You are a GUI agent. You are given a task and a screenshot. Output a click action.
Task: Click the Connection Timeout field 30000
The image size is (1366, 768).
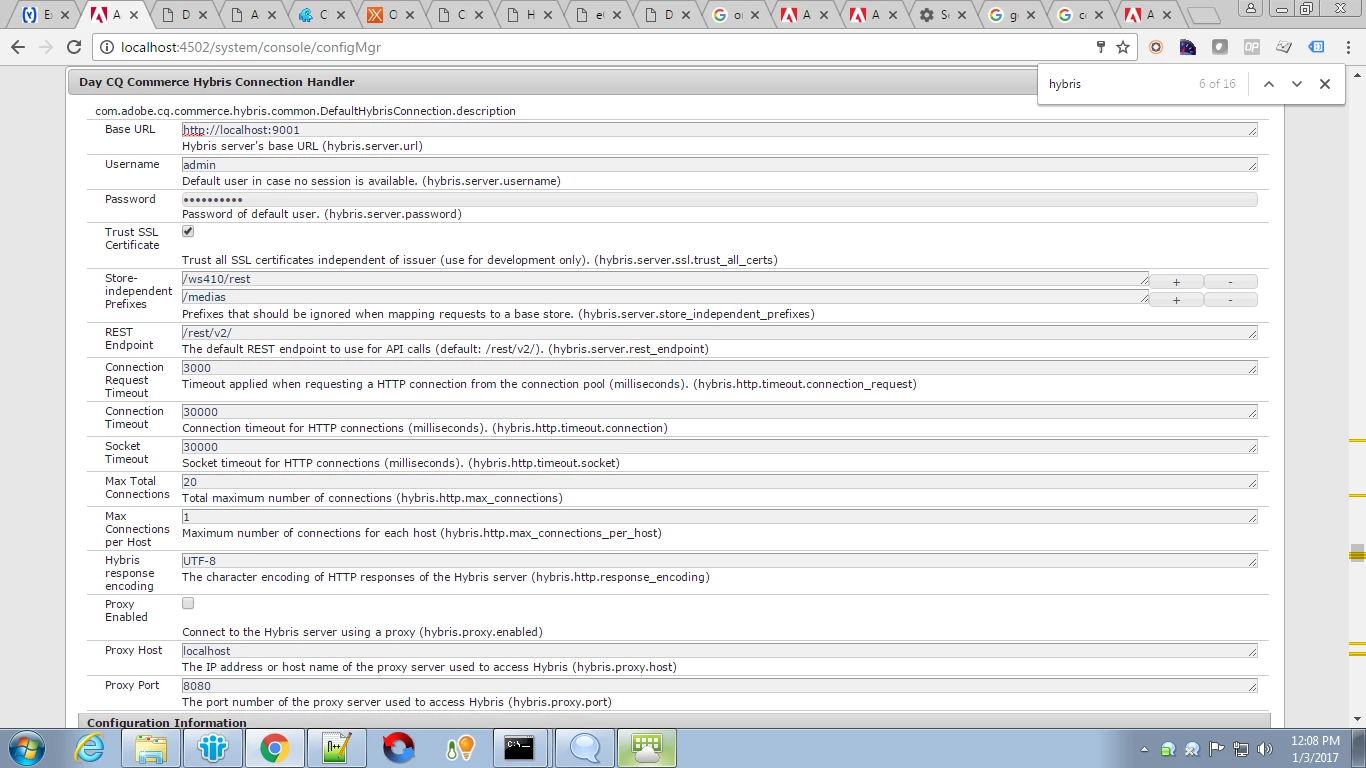coord(719,412)
